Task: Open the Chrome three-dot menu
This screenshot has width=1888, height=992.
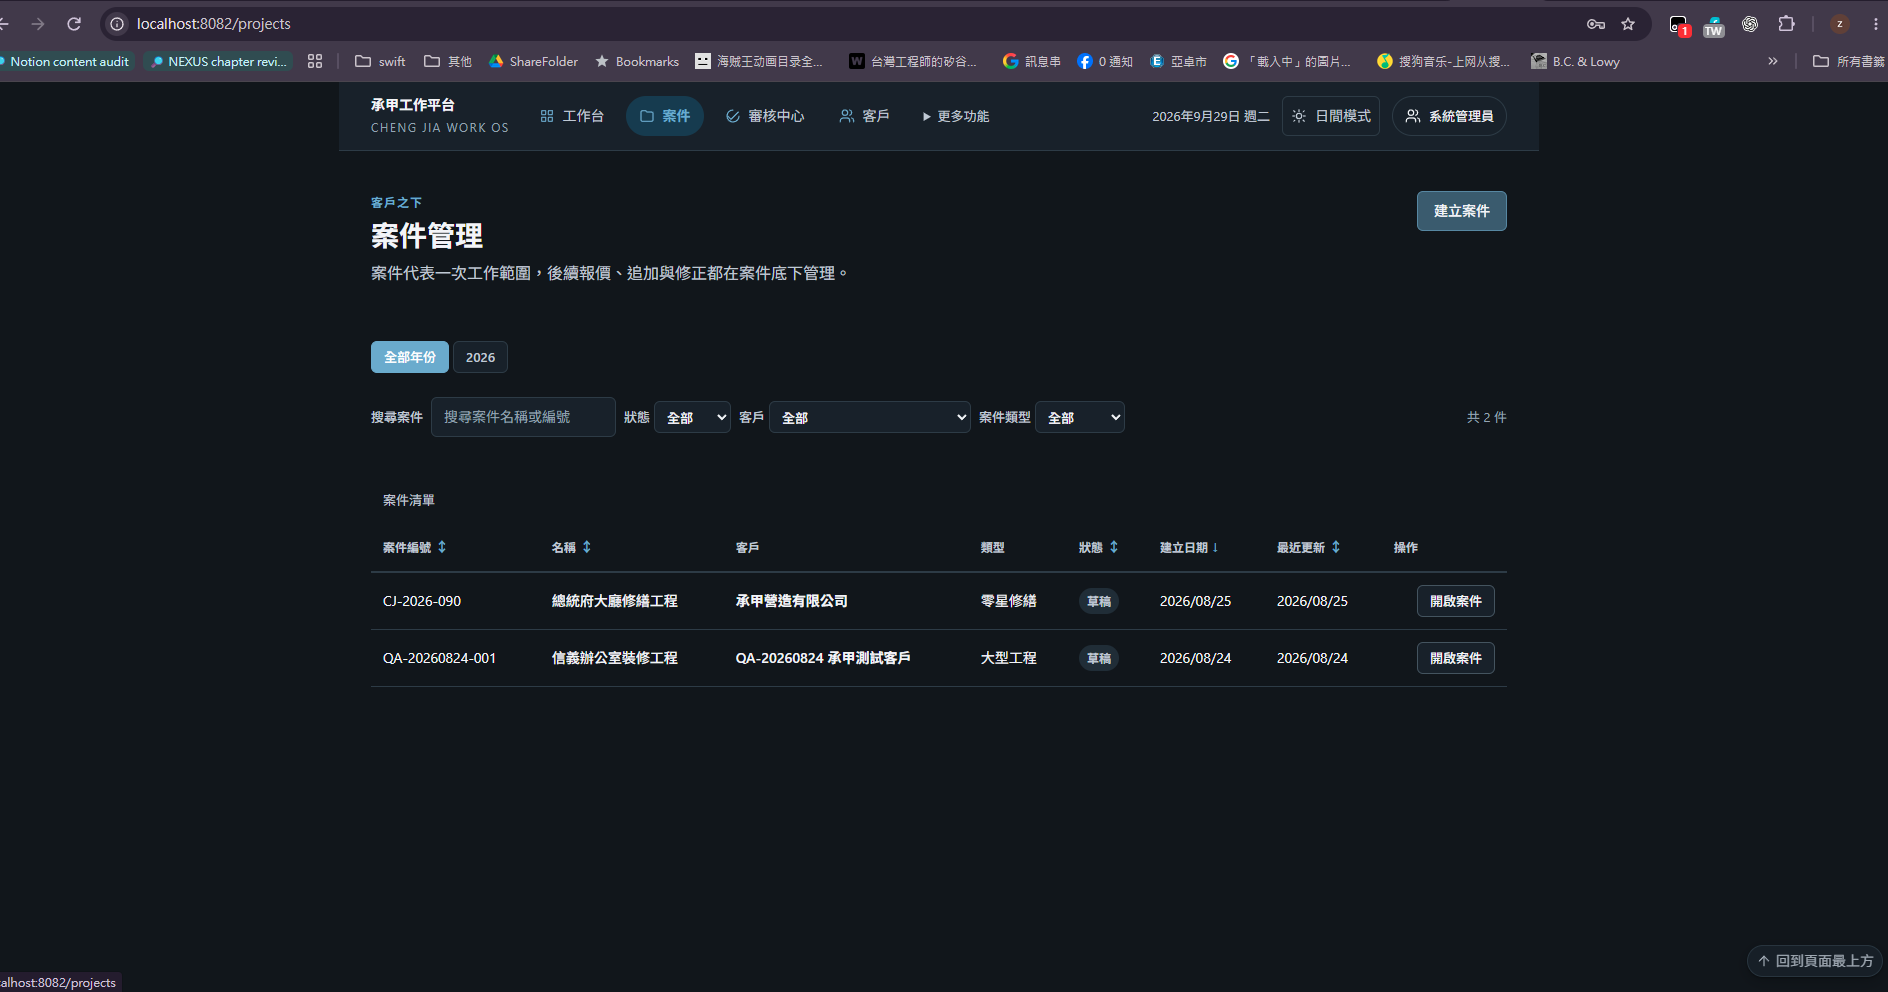Action: [x=1876, y=24]
